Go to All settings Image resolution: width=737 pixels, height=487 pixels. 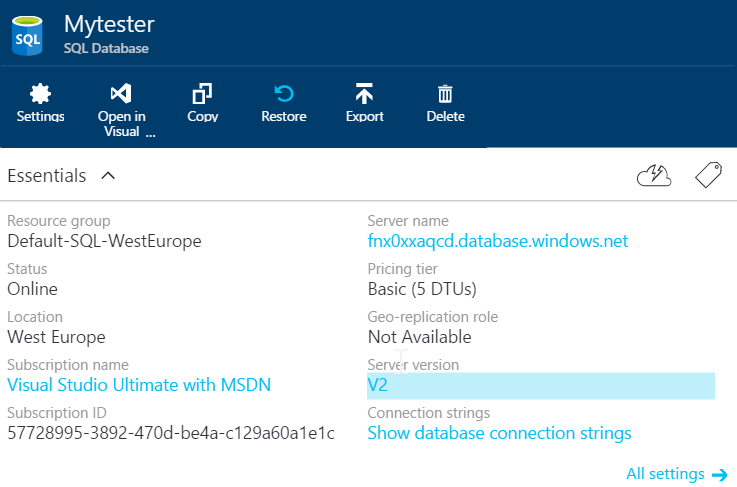point(677,474)
